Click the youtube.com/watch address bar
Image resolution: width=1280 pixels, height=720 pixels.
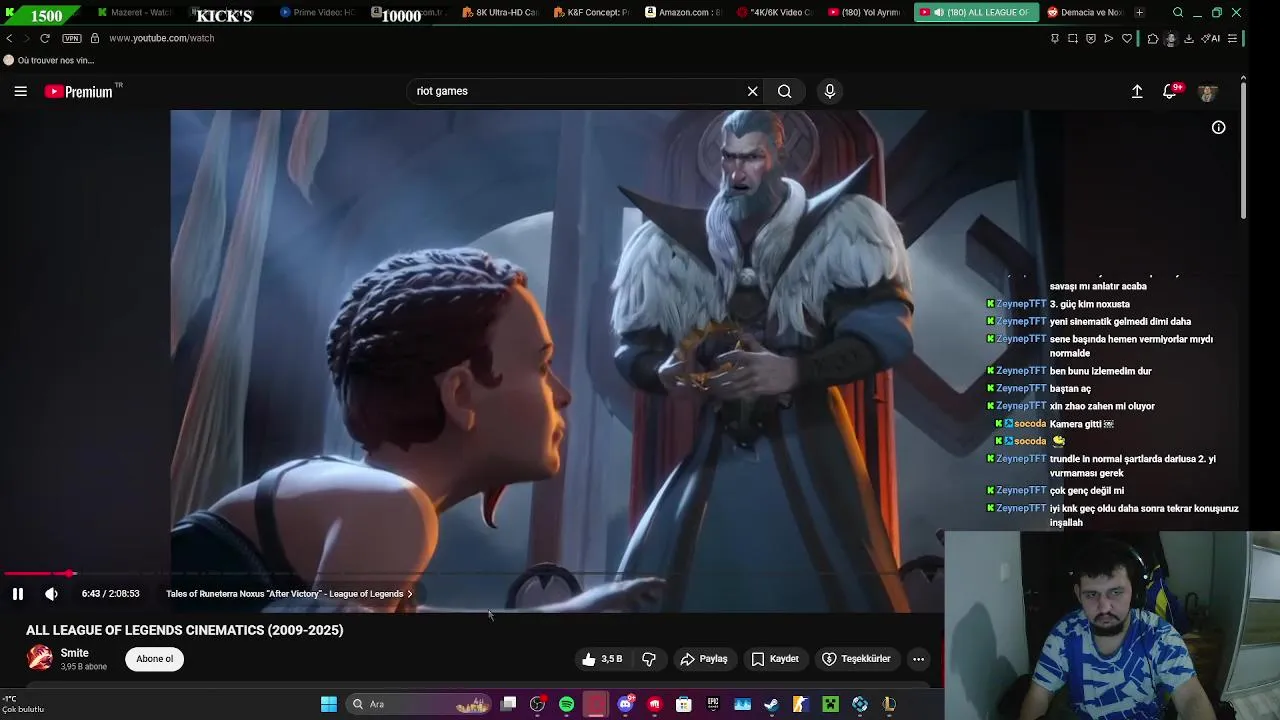[x=161, y=38]
